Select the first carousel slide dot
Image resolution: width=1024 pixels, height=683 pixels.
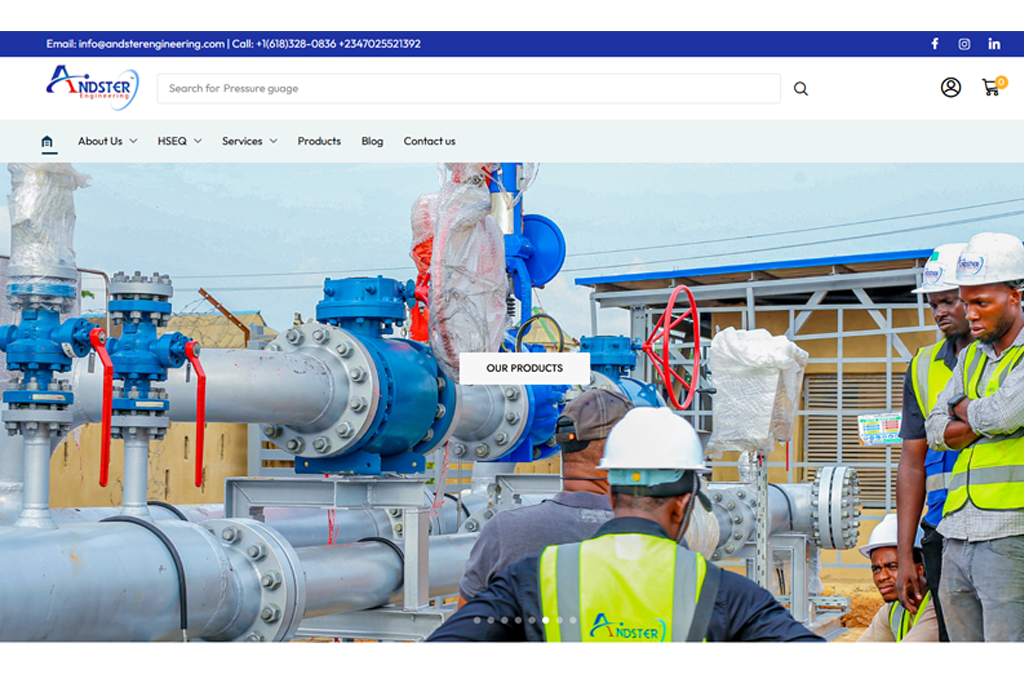(477, 620)
